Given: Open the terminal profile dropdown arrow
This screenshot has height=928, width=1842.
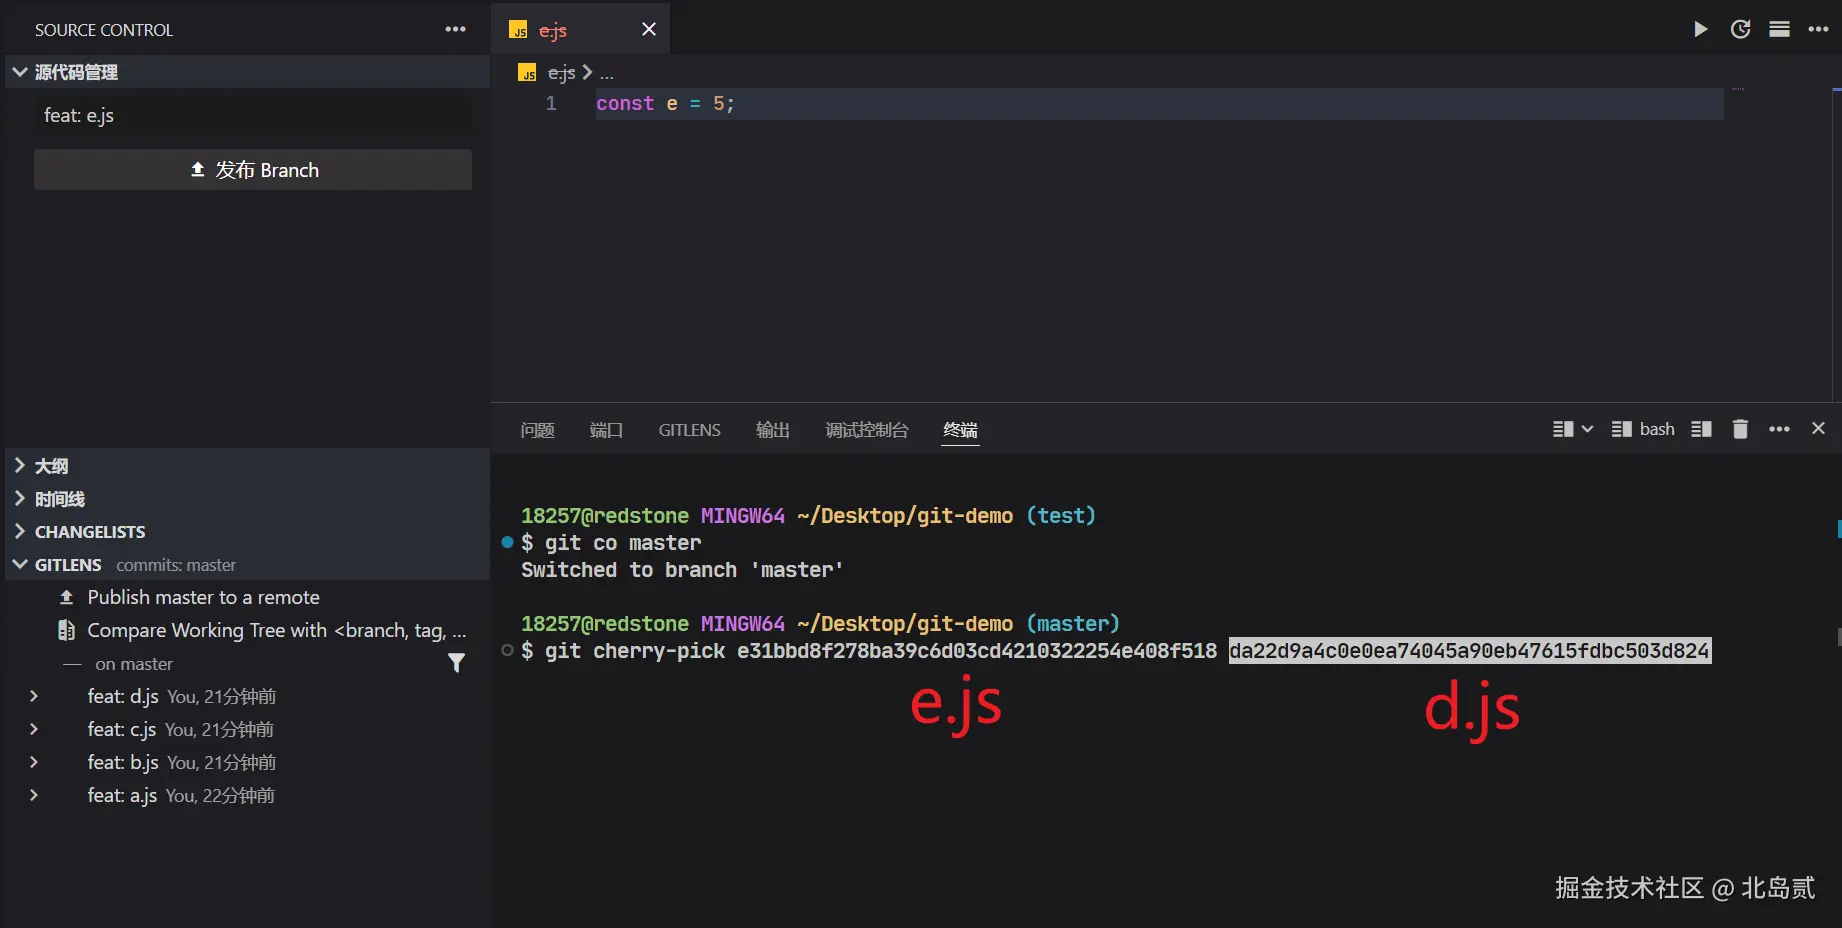Looking at the screenshot, I should (1587, 429).
